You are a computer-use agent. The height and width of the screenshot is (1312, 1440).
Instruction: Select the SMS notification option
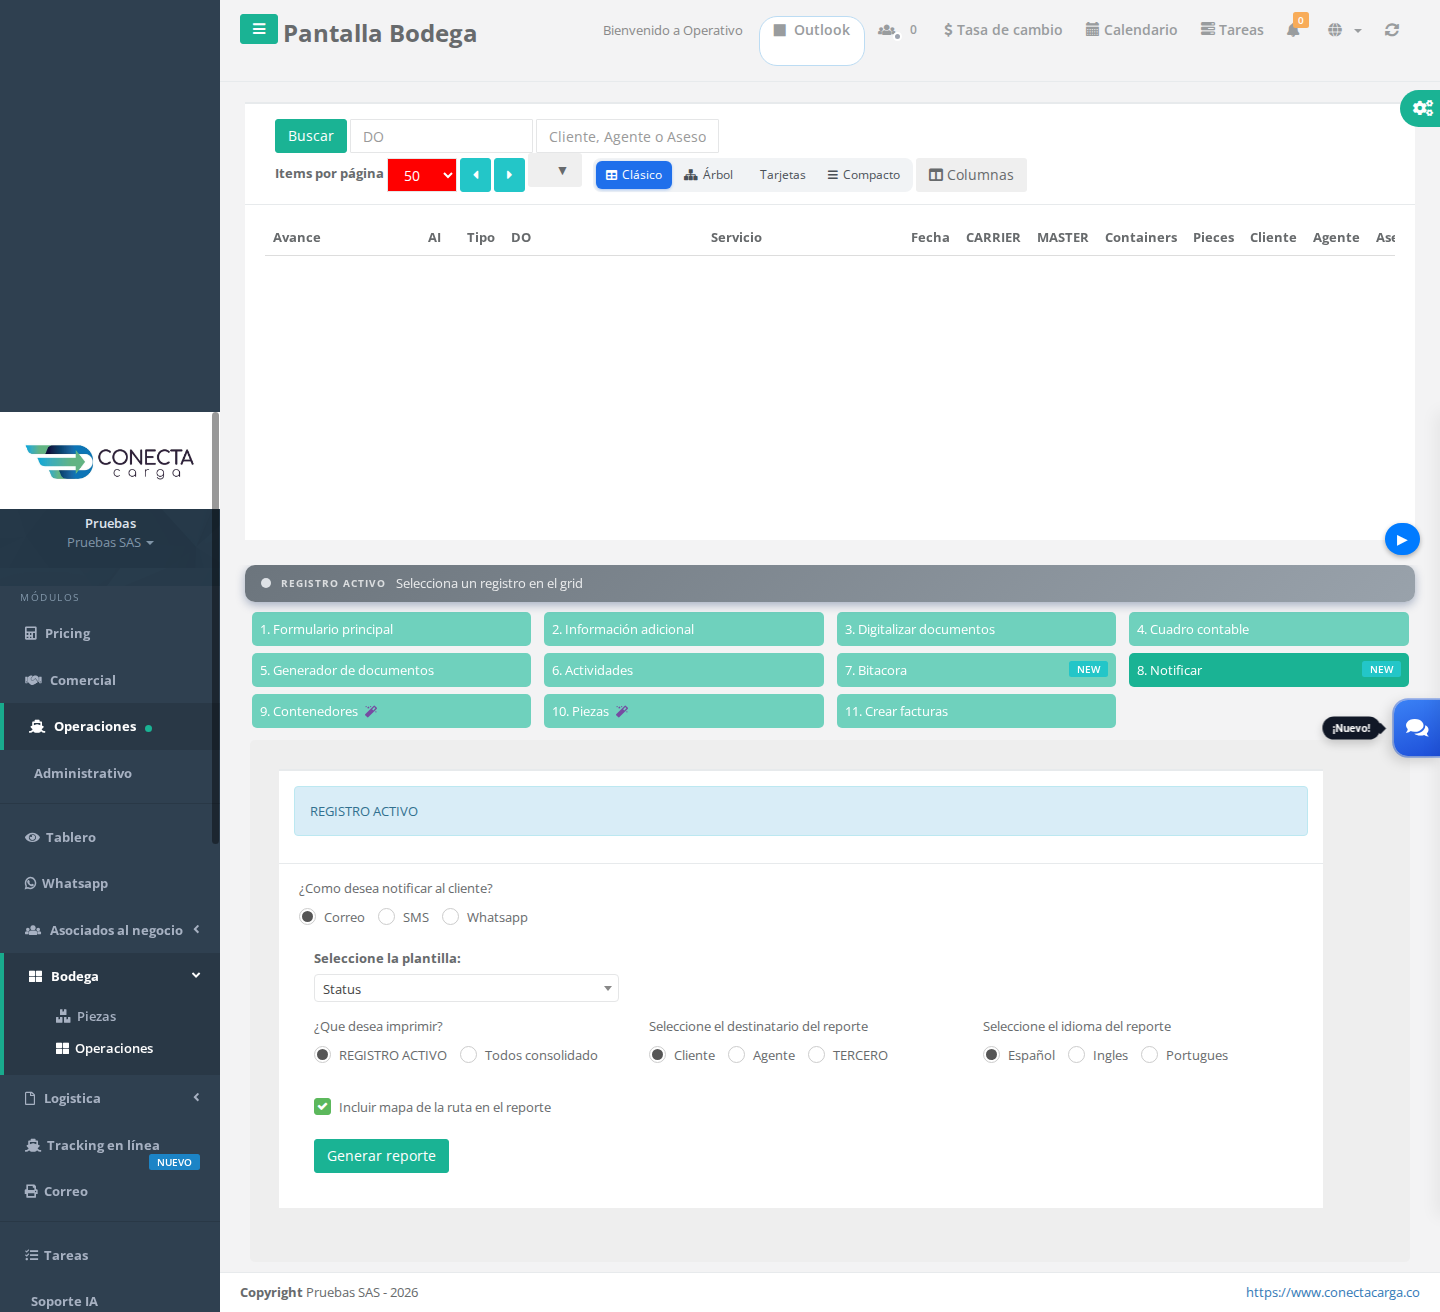pos(387,917)
